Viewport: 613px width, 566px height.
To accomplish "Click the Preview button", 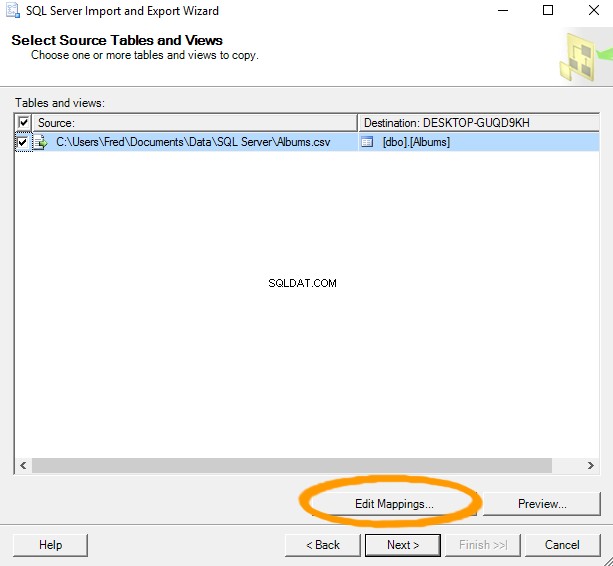I will (x=542, y=504).
